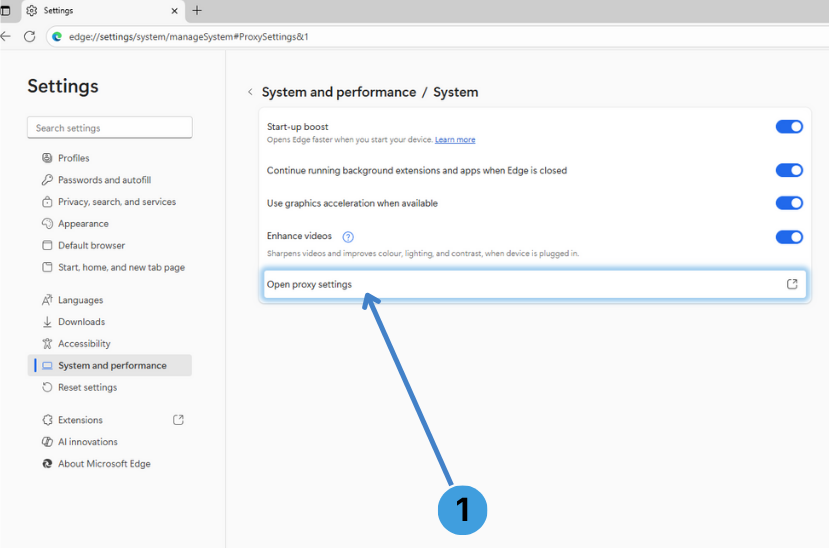Screen dimensions: 829x548
Task: Click the Edge icon in the address bar
Action: tap(57, 36)
